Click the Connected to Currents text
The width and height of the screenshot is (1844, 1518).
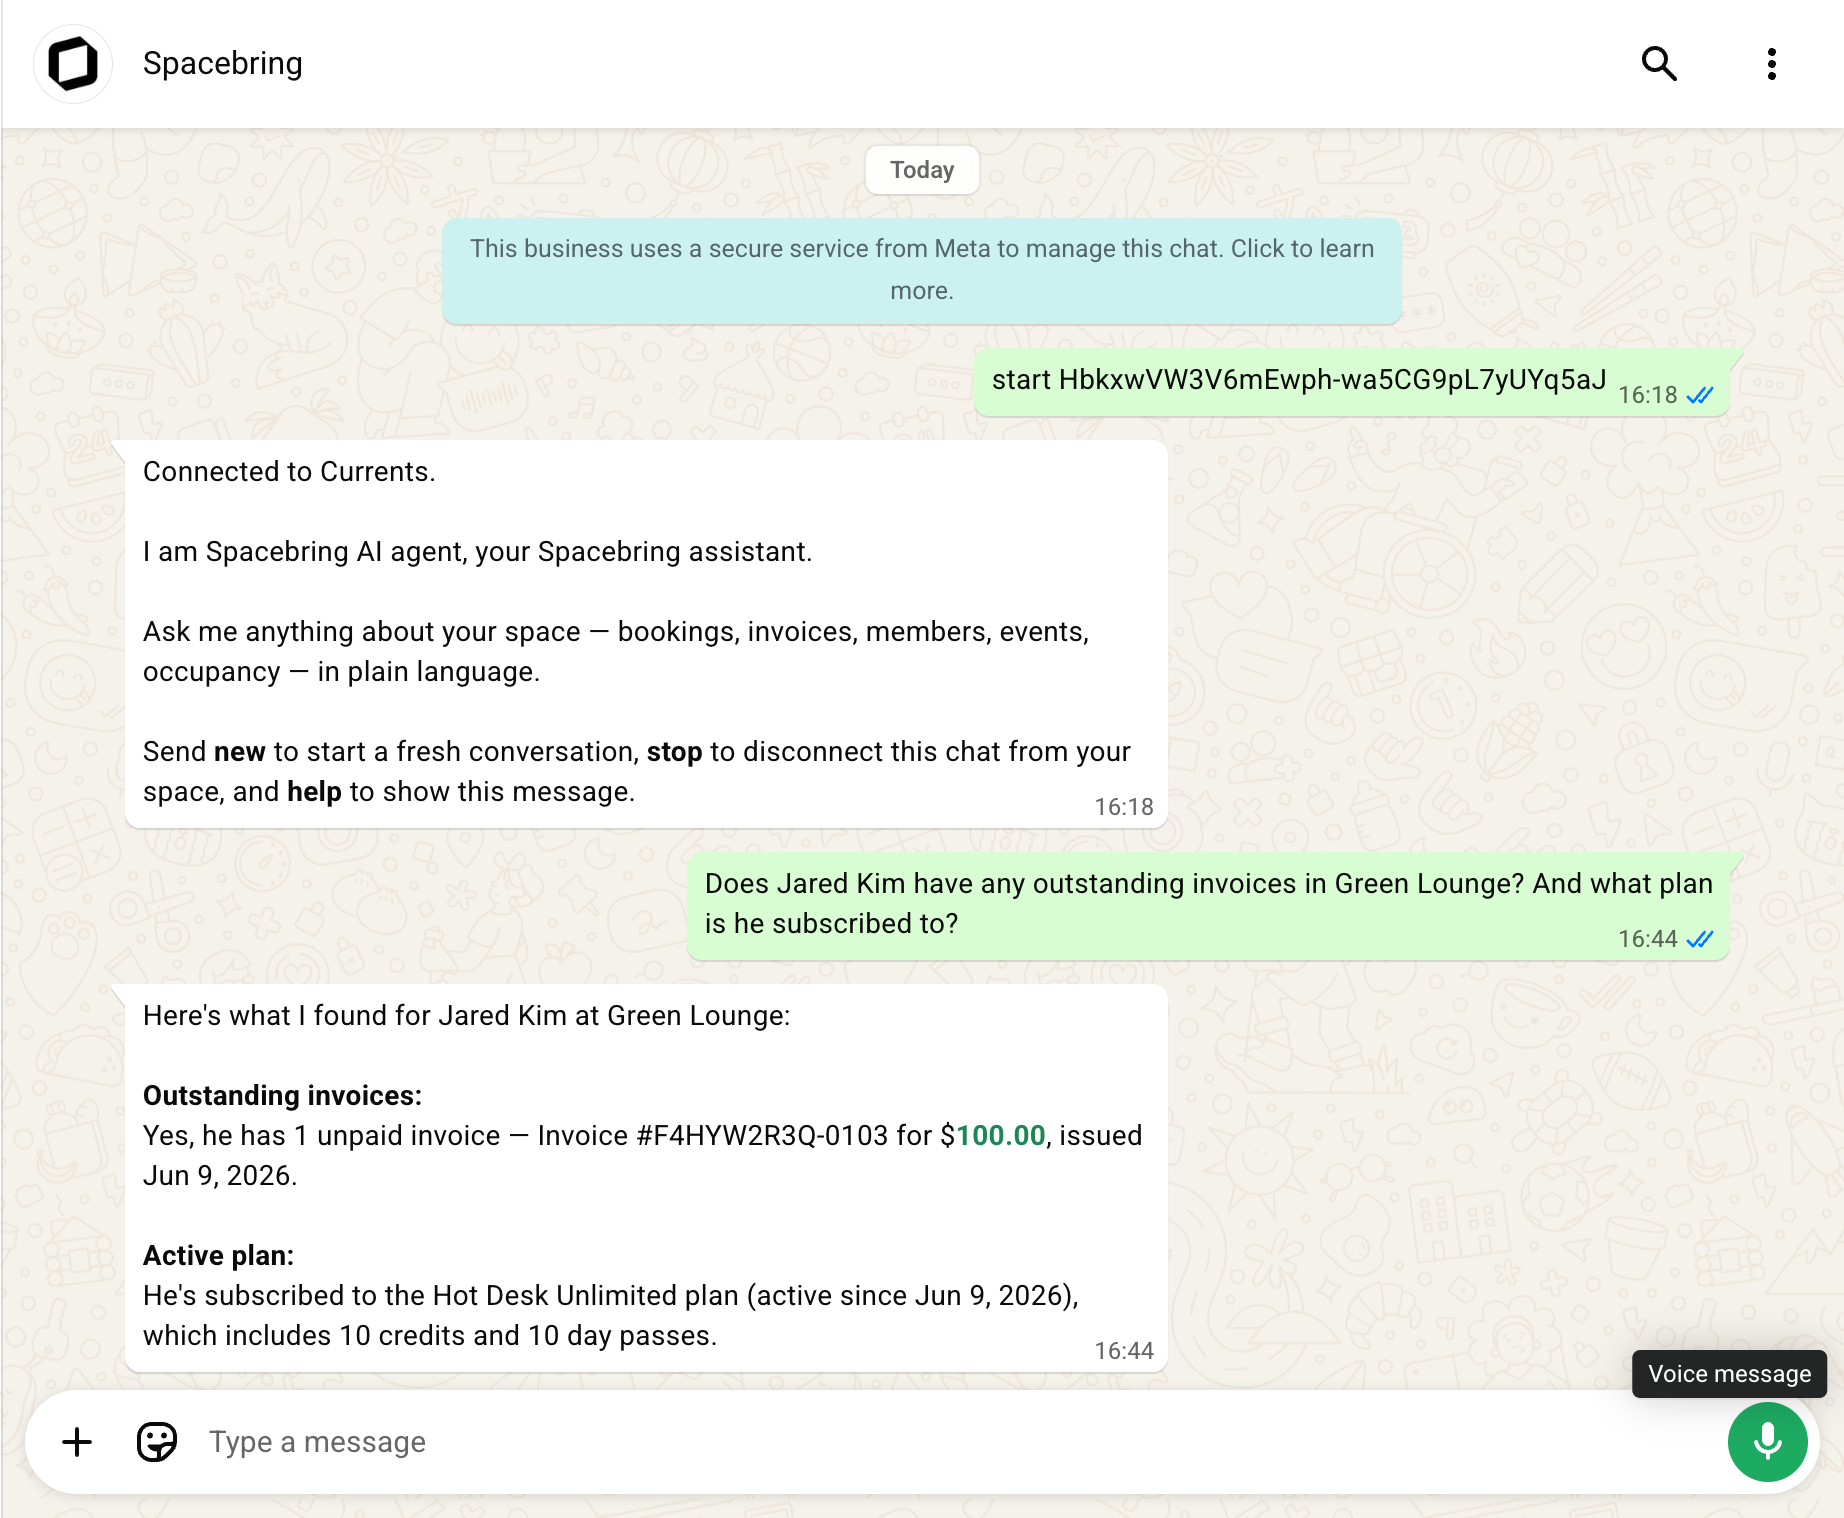(289, 472)
